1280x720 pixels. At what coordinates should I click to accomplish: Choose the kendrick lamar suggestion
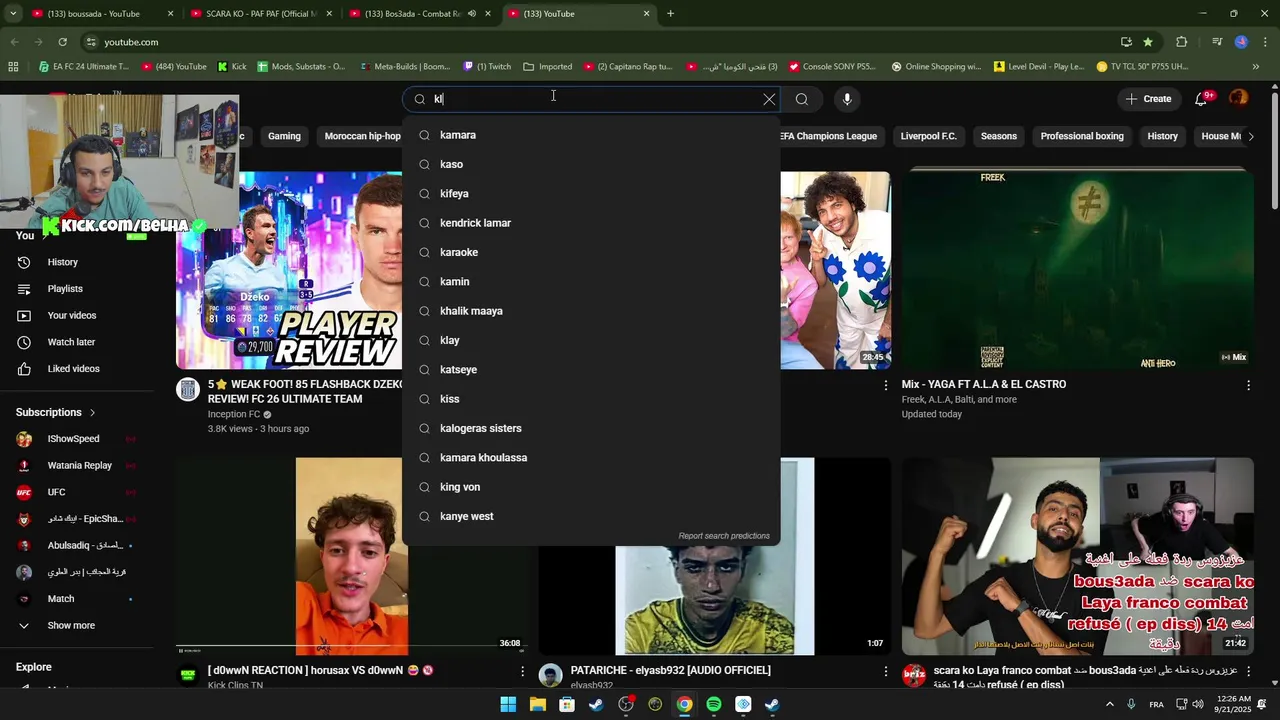[591, 223]
